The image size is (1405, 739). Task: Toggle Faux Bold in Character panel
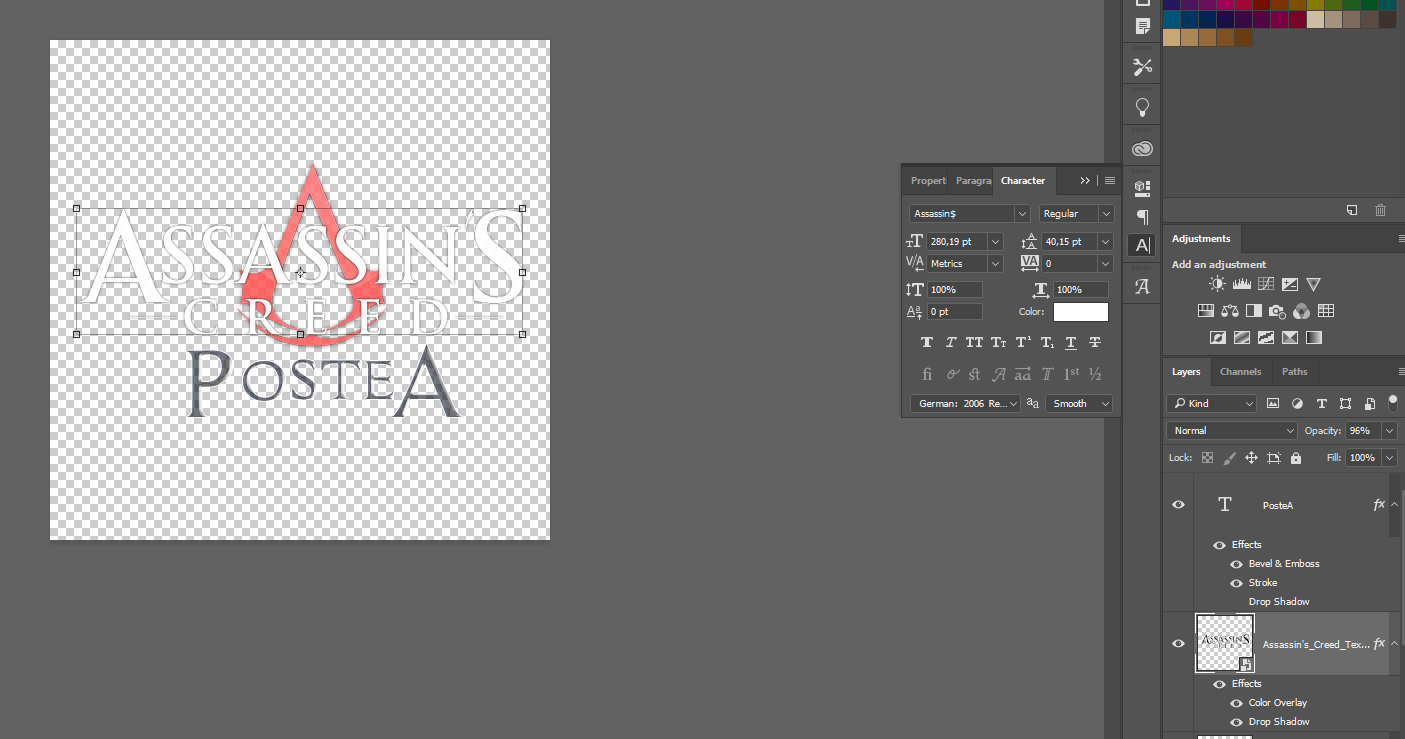927,343
